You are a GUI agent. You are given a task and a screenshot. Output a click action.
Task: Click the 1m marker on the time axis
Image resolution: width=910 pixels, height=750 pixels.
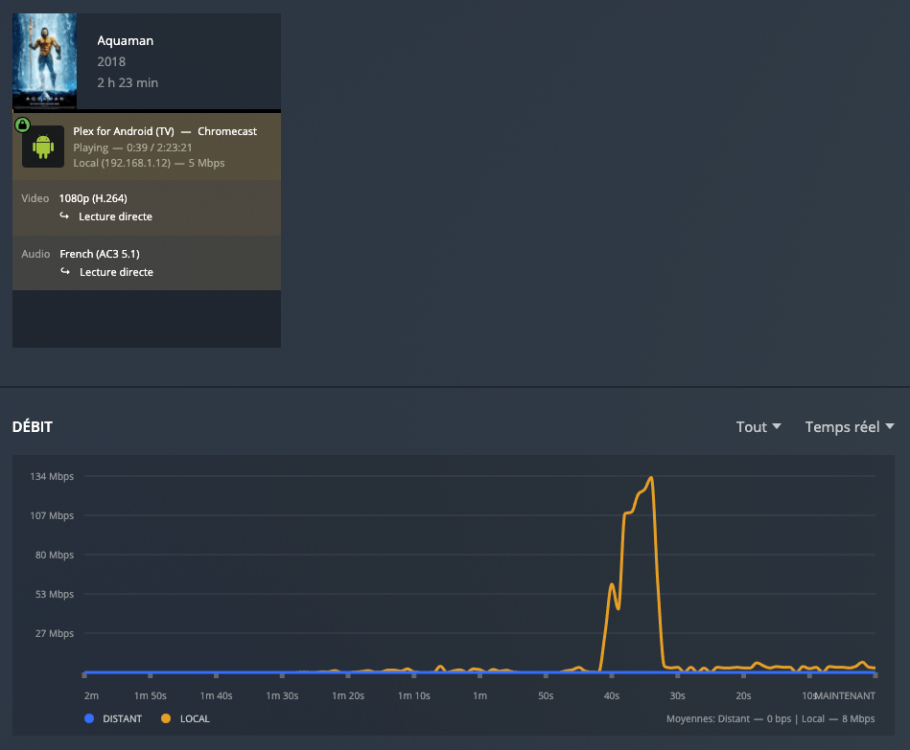pos(480,695)
